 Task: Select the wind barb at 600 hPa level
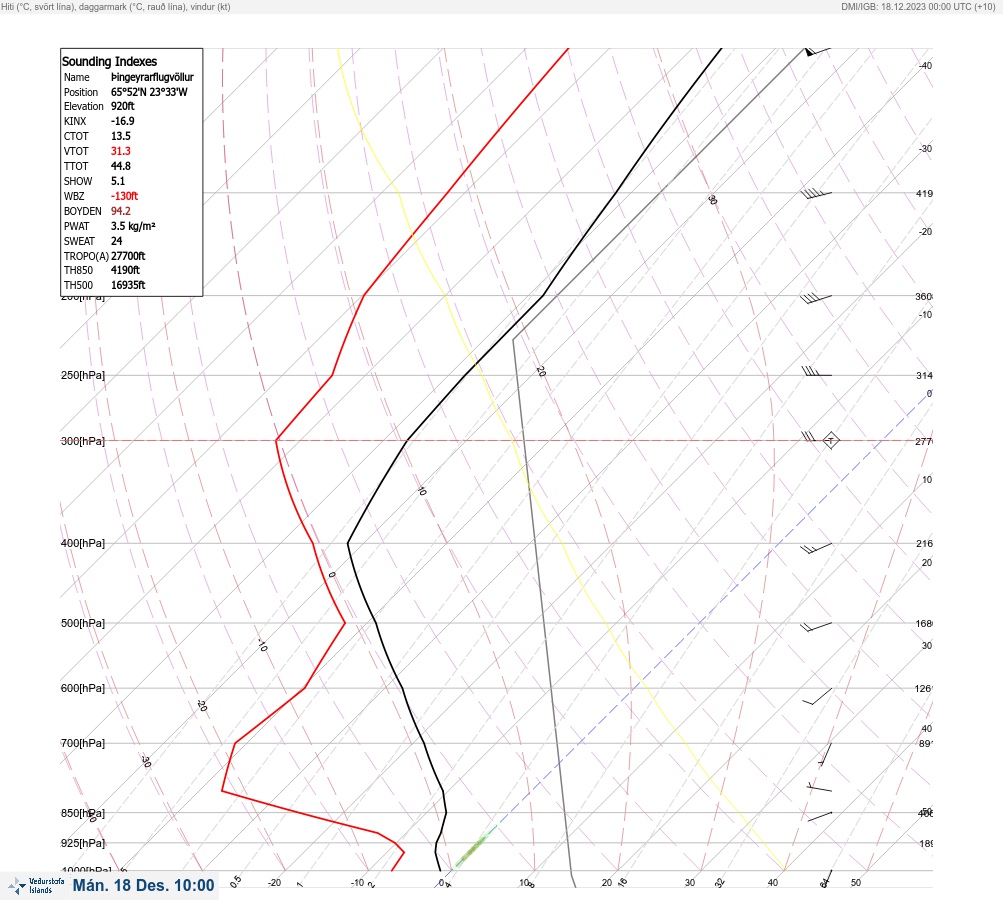point(817,696)
